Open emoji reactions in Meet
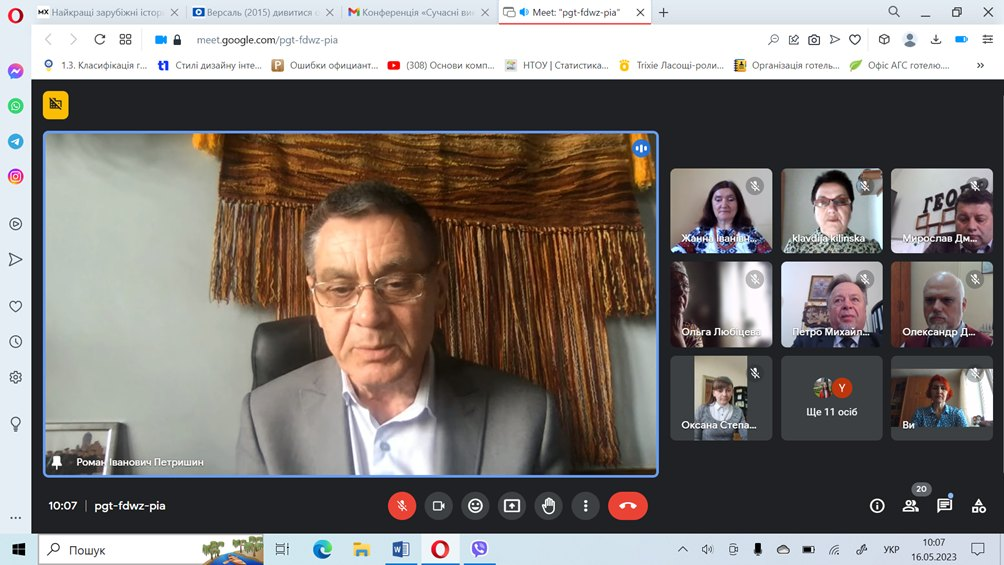The image size is (1004, 565). pyautogui.click(x=475, y=506)
